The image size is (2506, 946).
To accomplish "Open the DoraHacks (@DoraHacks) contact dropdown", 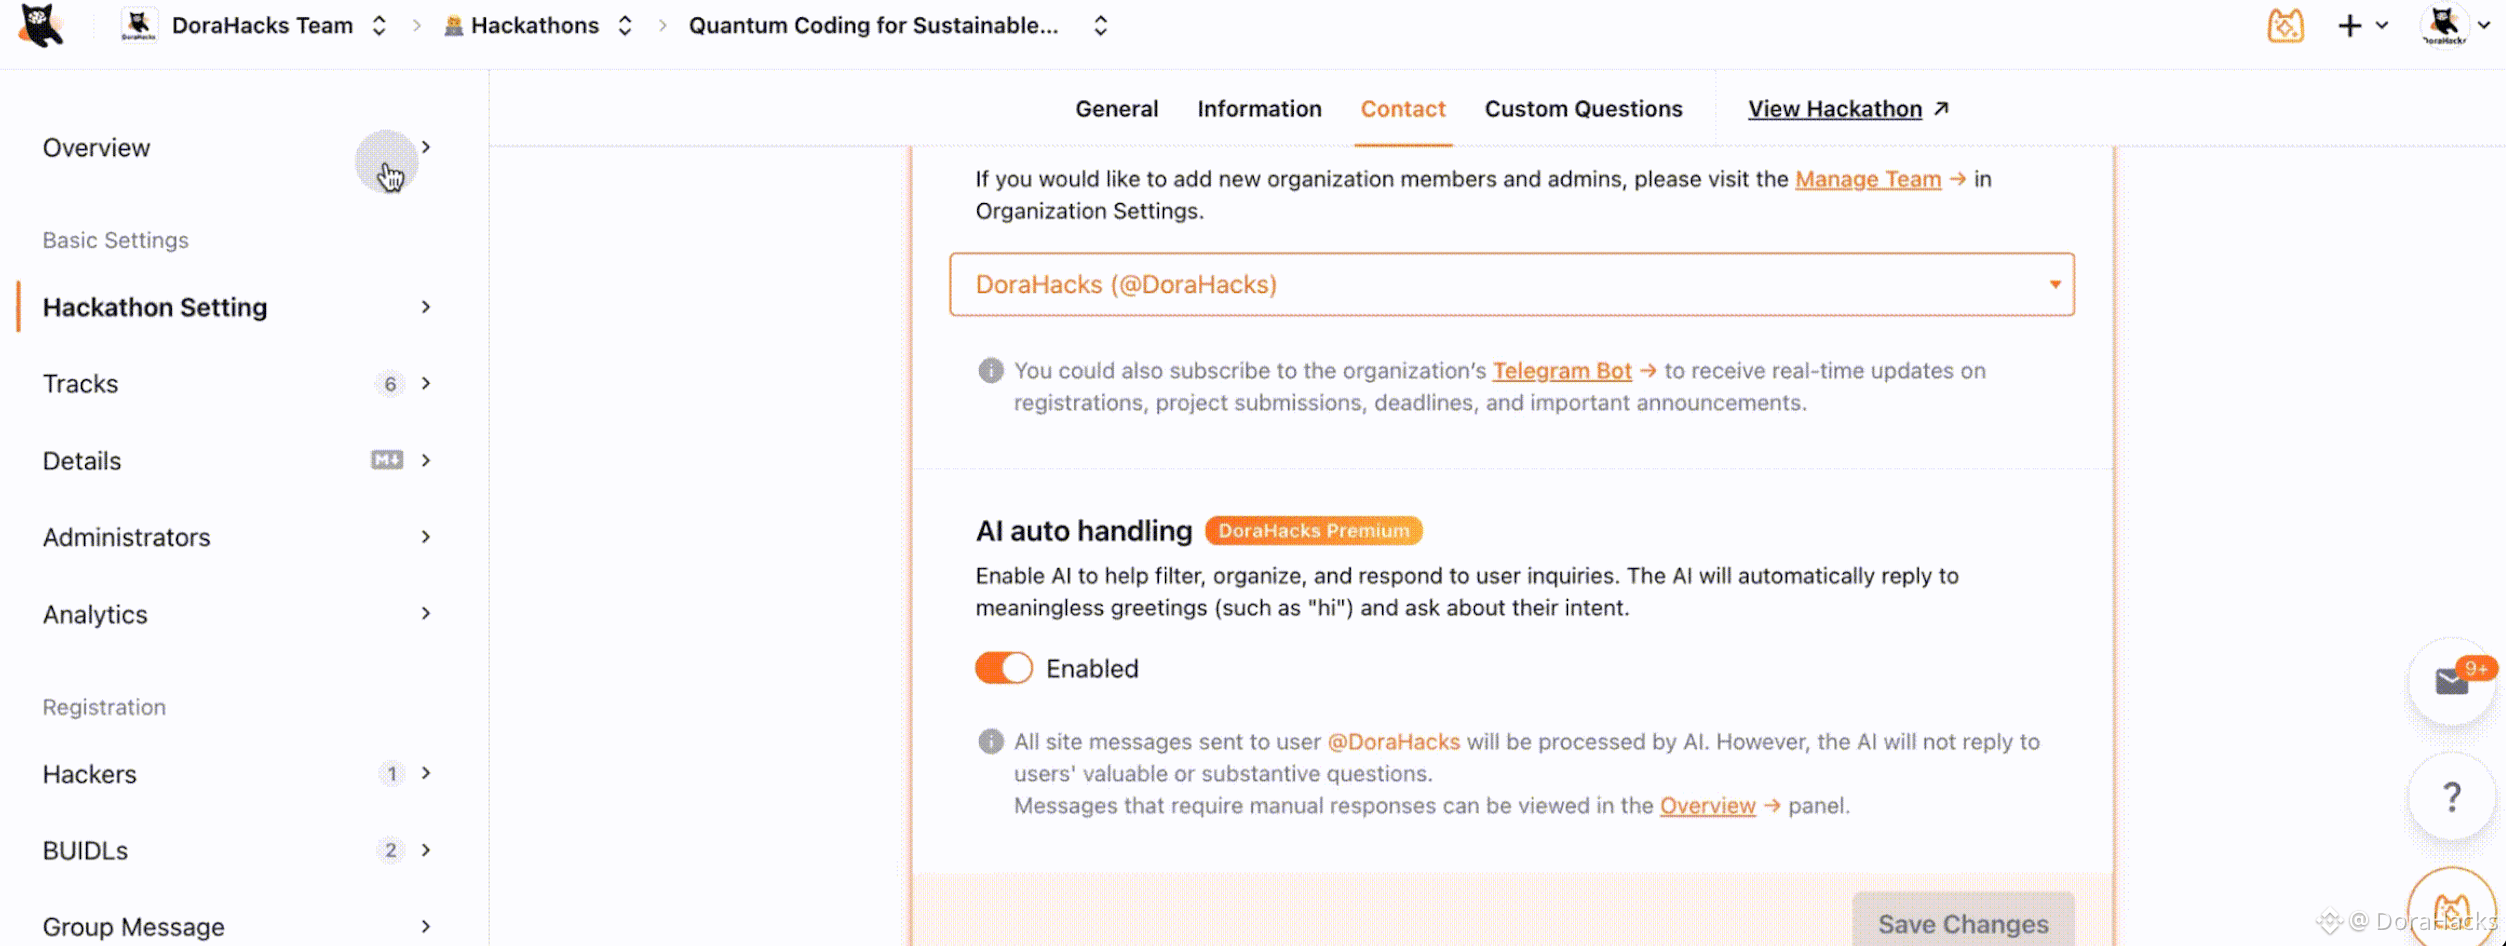I will point(1511,285).
